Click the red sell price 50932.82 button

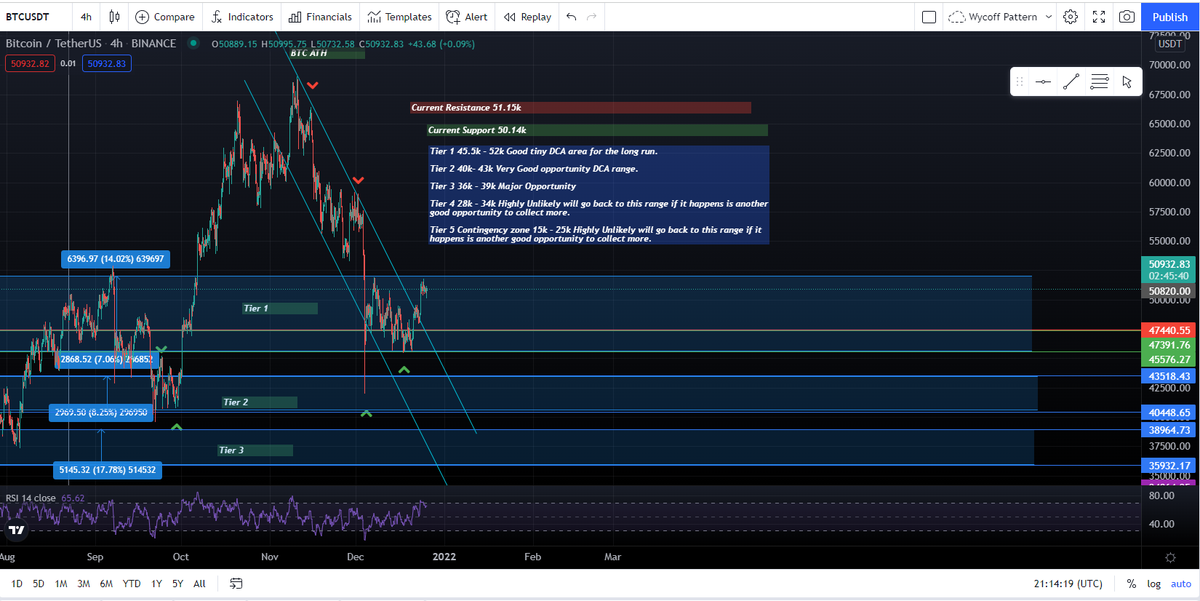pos(29,63)
